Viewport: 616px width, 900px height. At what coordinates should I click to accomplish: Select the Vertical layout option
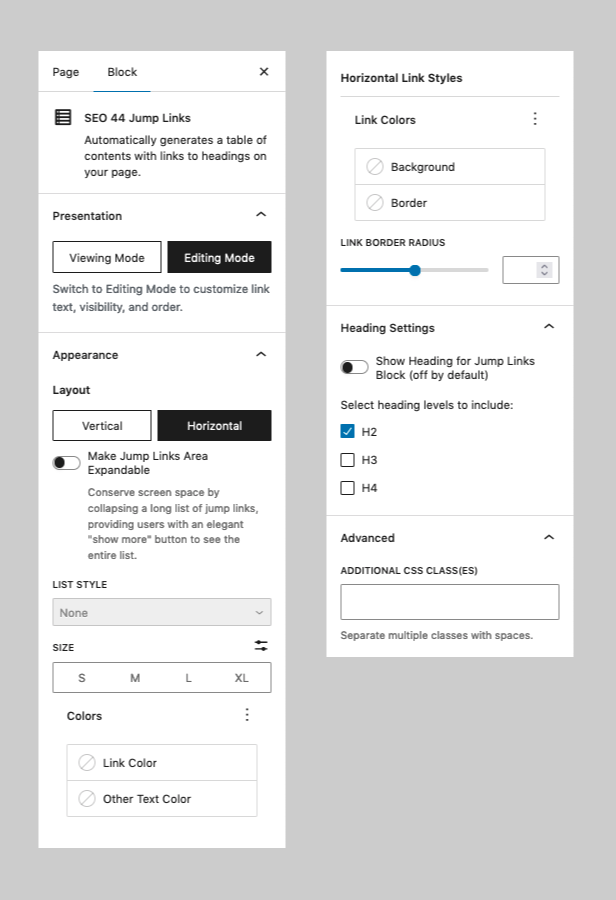(102, 425)
